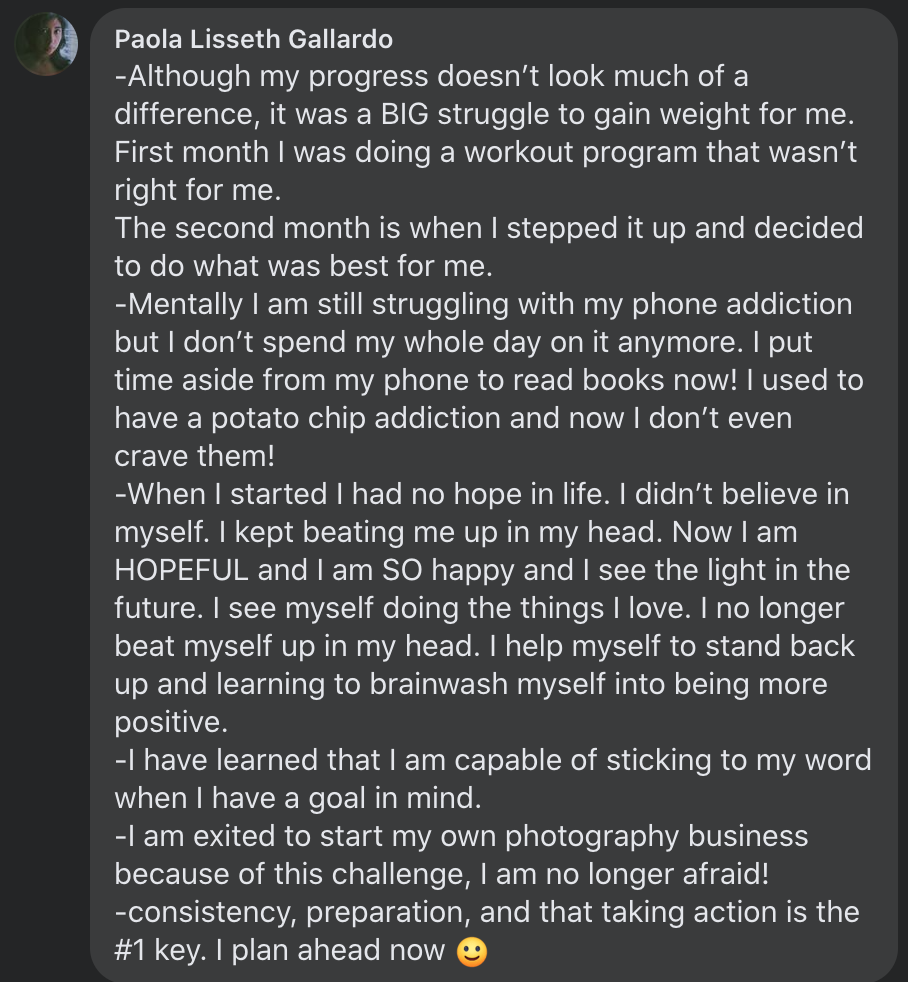Screen dimensions: 908x982
Task: Click the line starting '-When I started'
Action: [482, 494]
